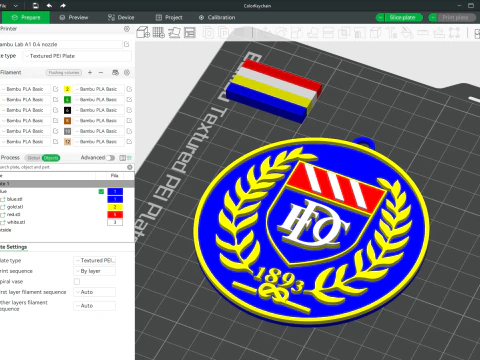This screenshot has width=480, height=360.
Task: Select the white.stl part in list
Action: tap(16, 222)
